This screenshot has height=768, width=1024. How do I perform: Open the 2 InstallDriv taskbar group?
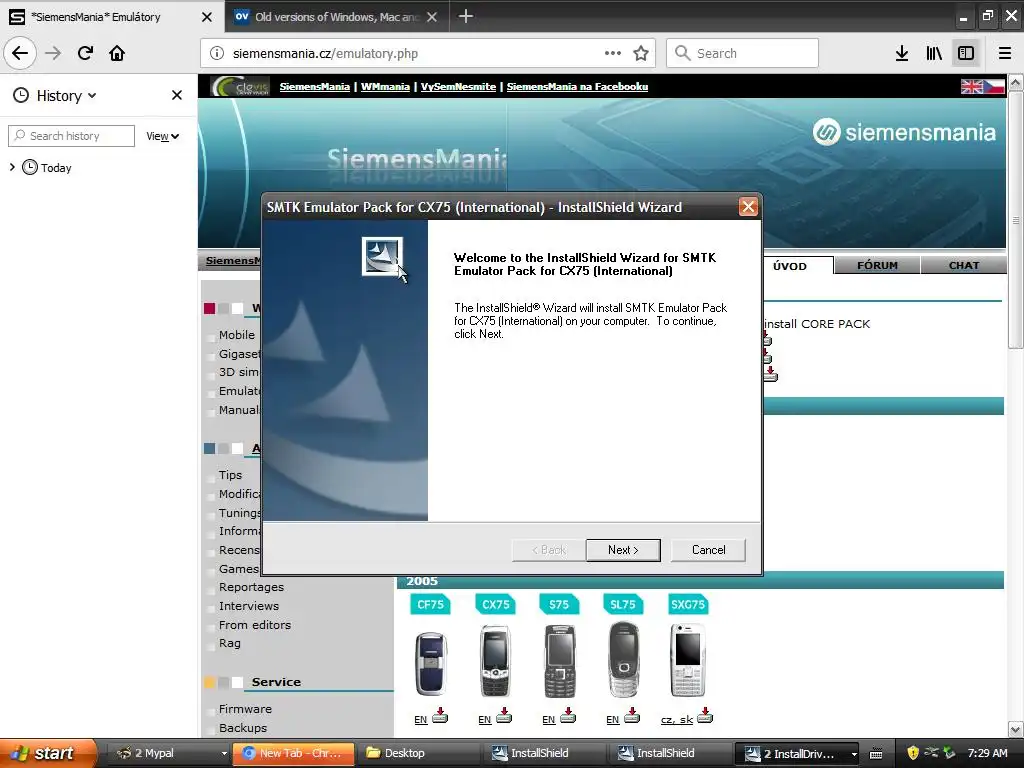[799, 753]
